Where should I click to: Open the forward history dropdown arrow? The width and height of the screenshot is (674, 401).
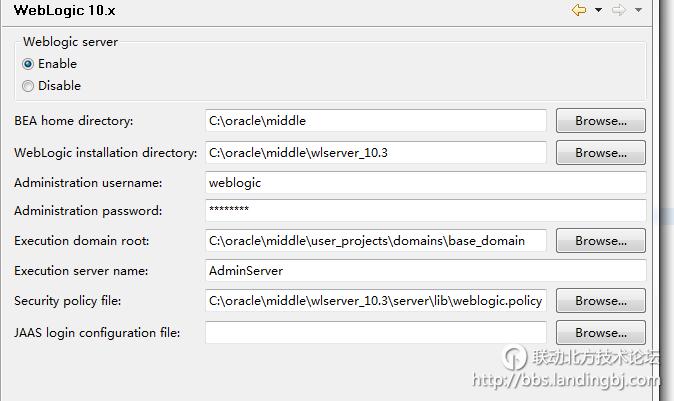point(638,10)
